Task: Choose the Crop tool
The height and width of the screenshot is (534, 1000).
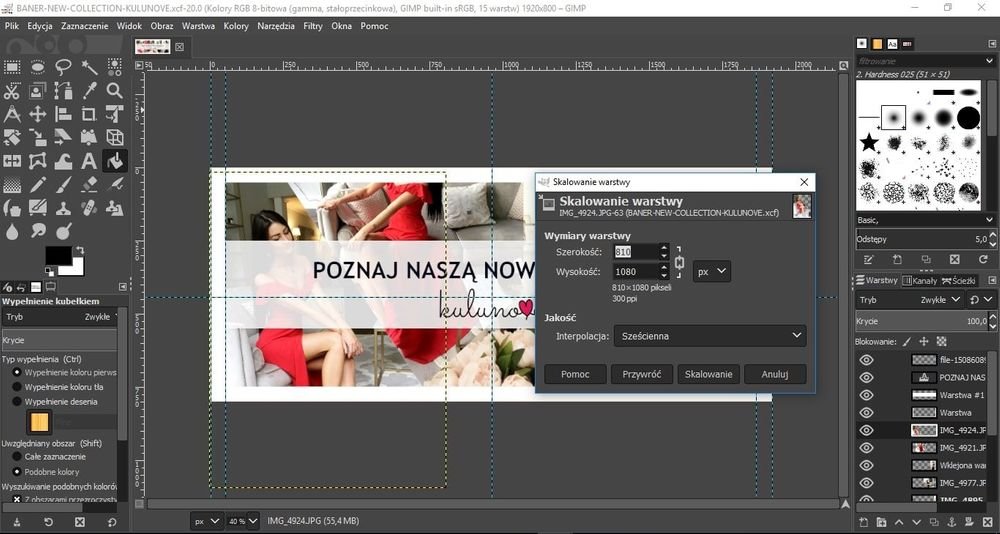Action: tap(89, 114)
